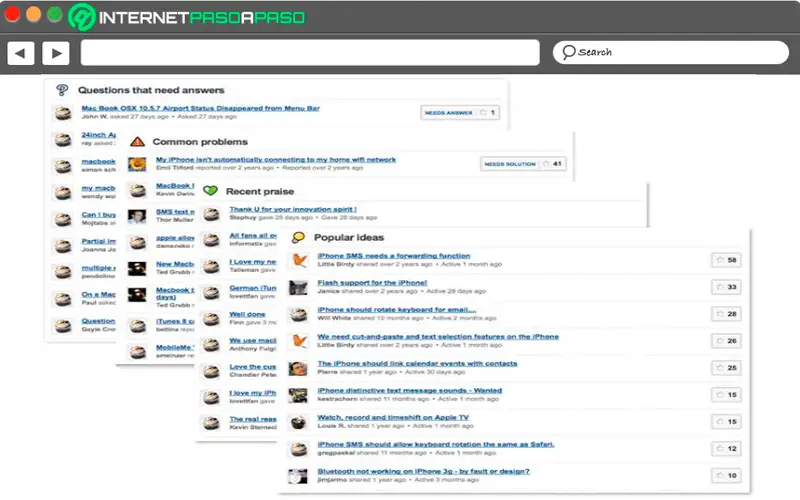
Task: Open 'iPhone SMS needs a forwarding function' idea
Action: 393,256
